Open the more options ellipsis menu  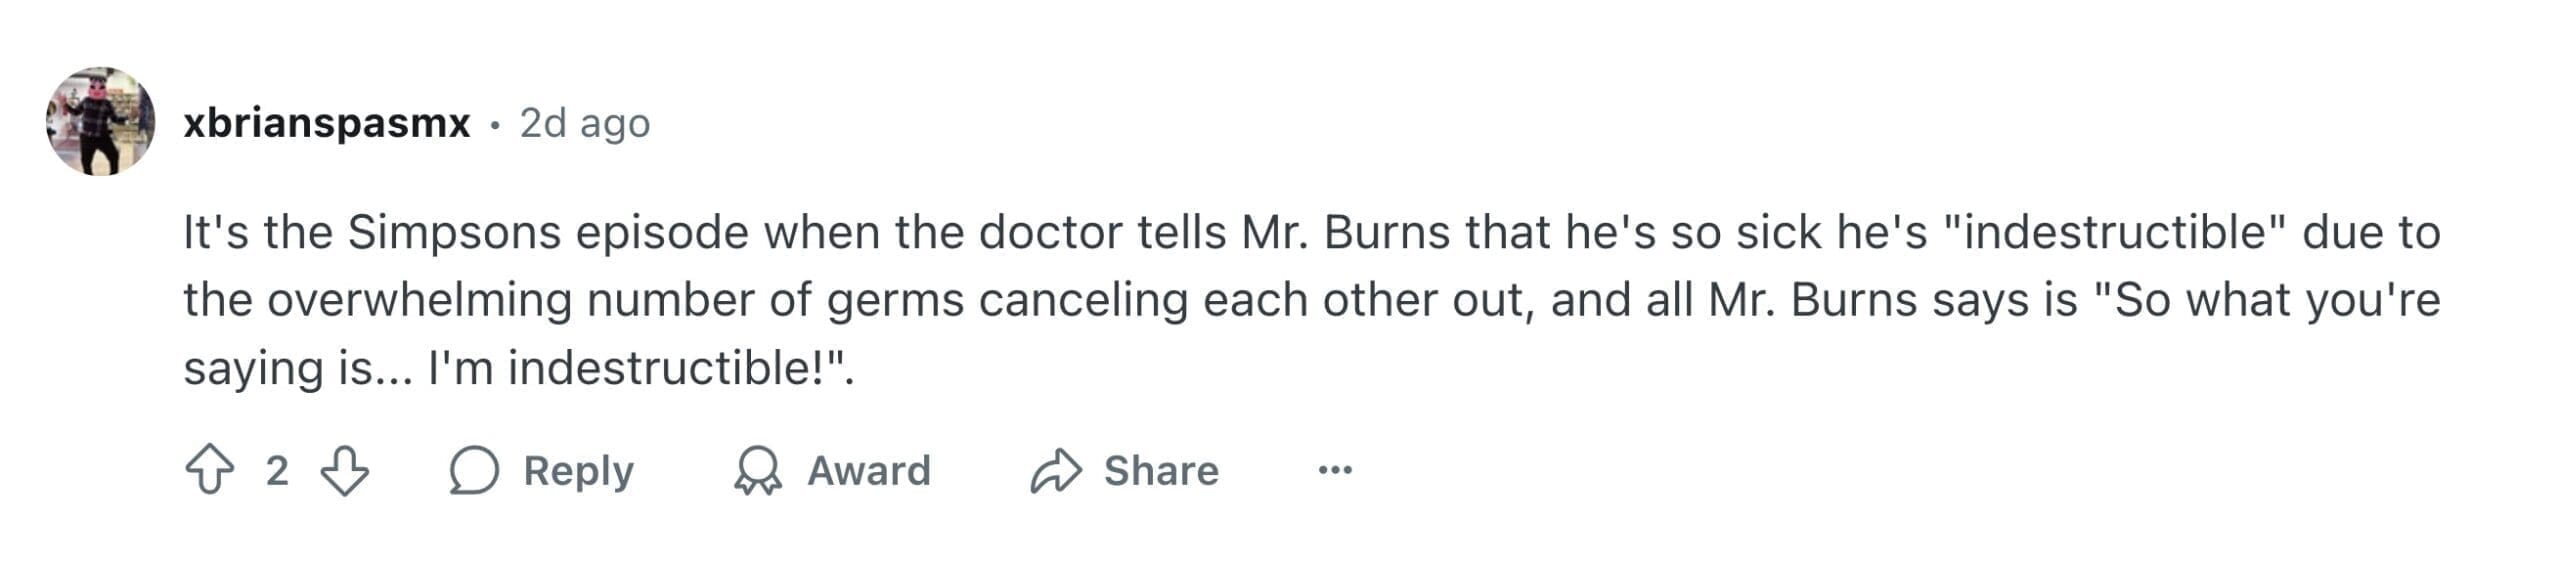[1335, 469]
